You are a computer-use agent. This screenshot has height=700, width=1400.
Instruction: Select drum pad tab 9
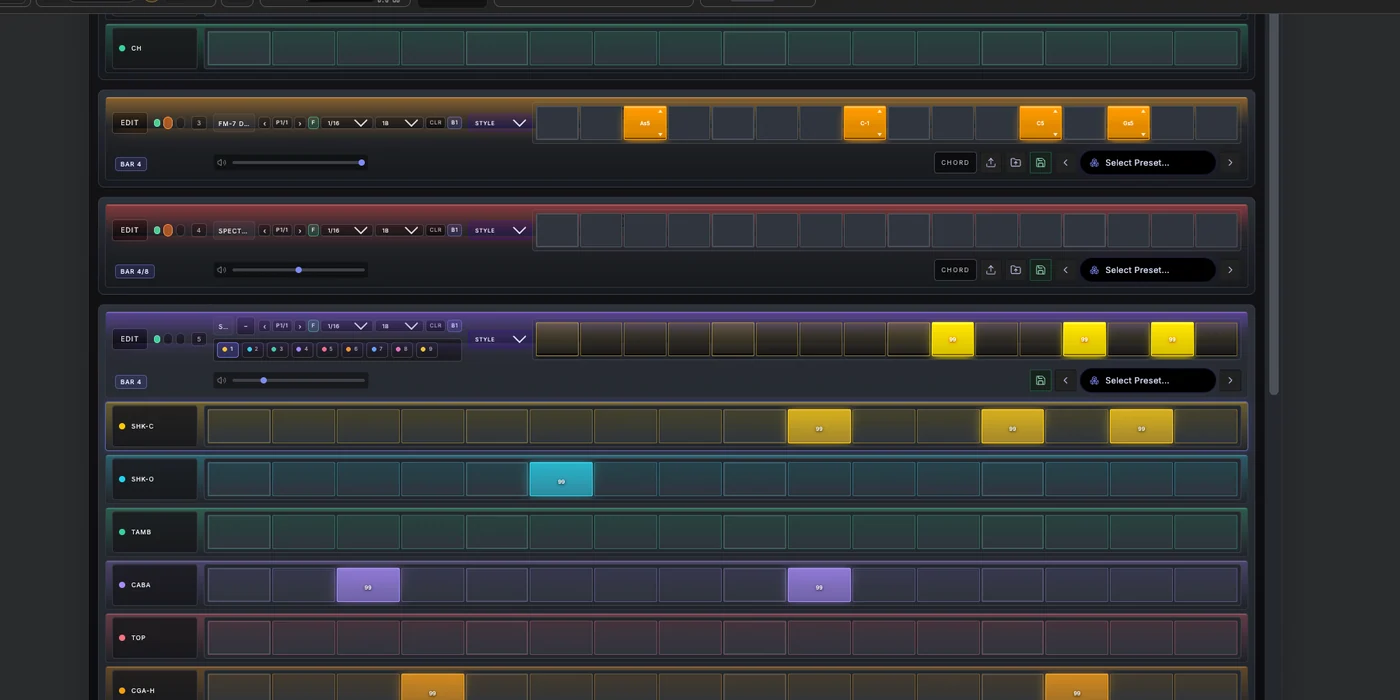click(427, 350)
